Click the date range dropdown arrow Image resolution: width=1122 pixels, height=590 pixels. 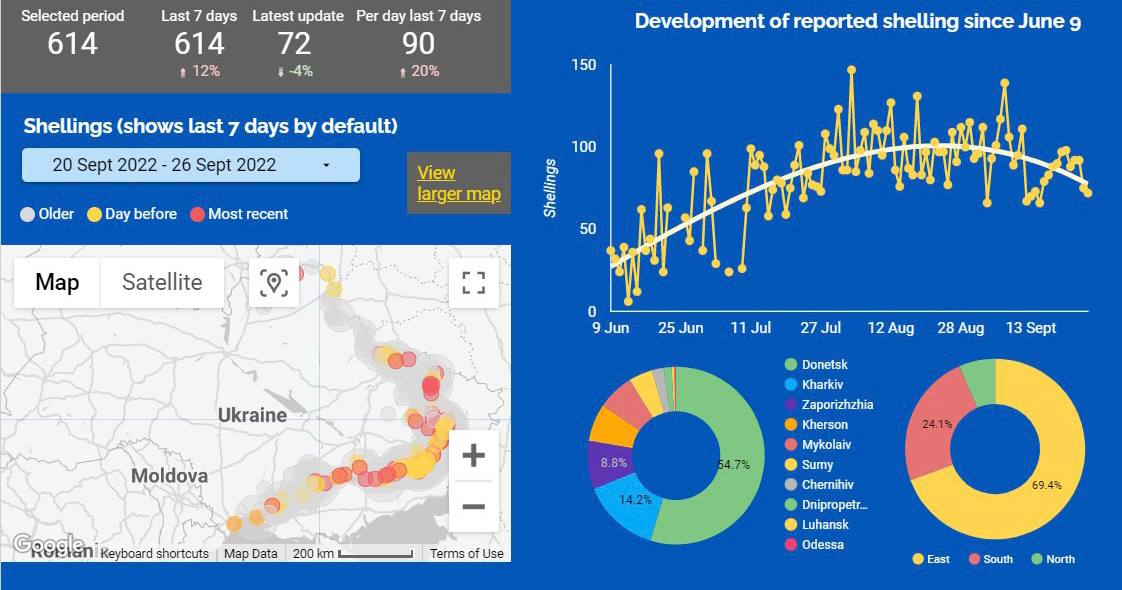click(x=326, y=166)
